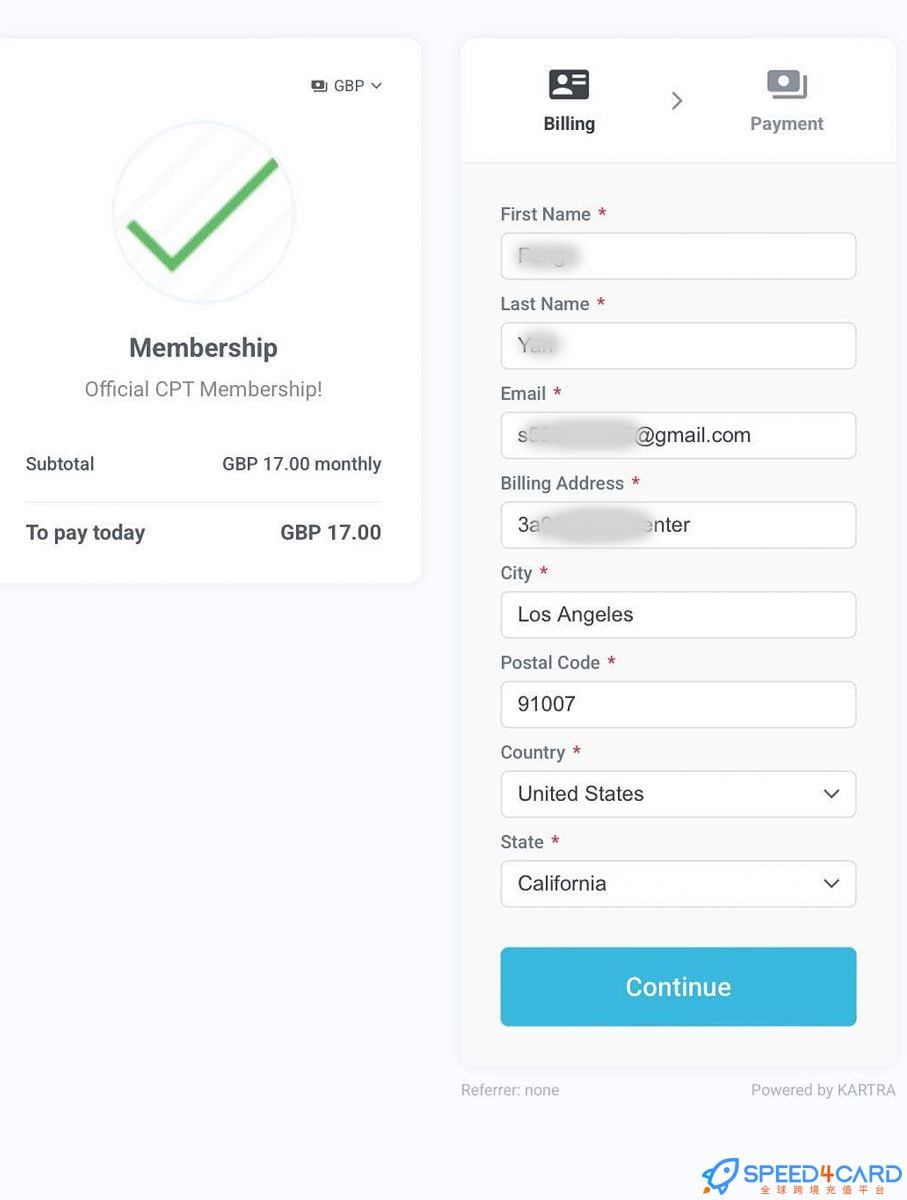Switch to the Payment step tab
907x1200 pixels.
click(787, 123)
